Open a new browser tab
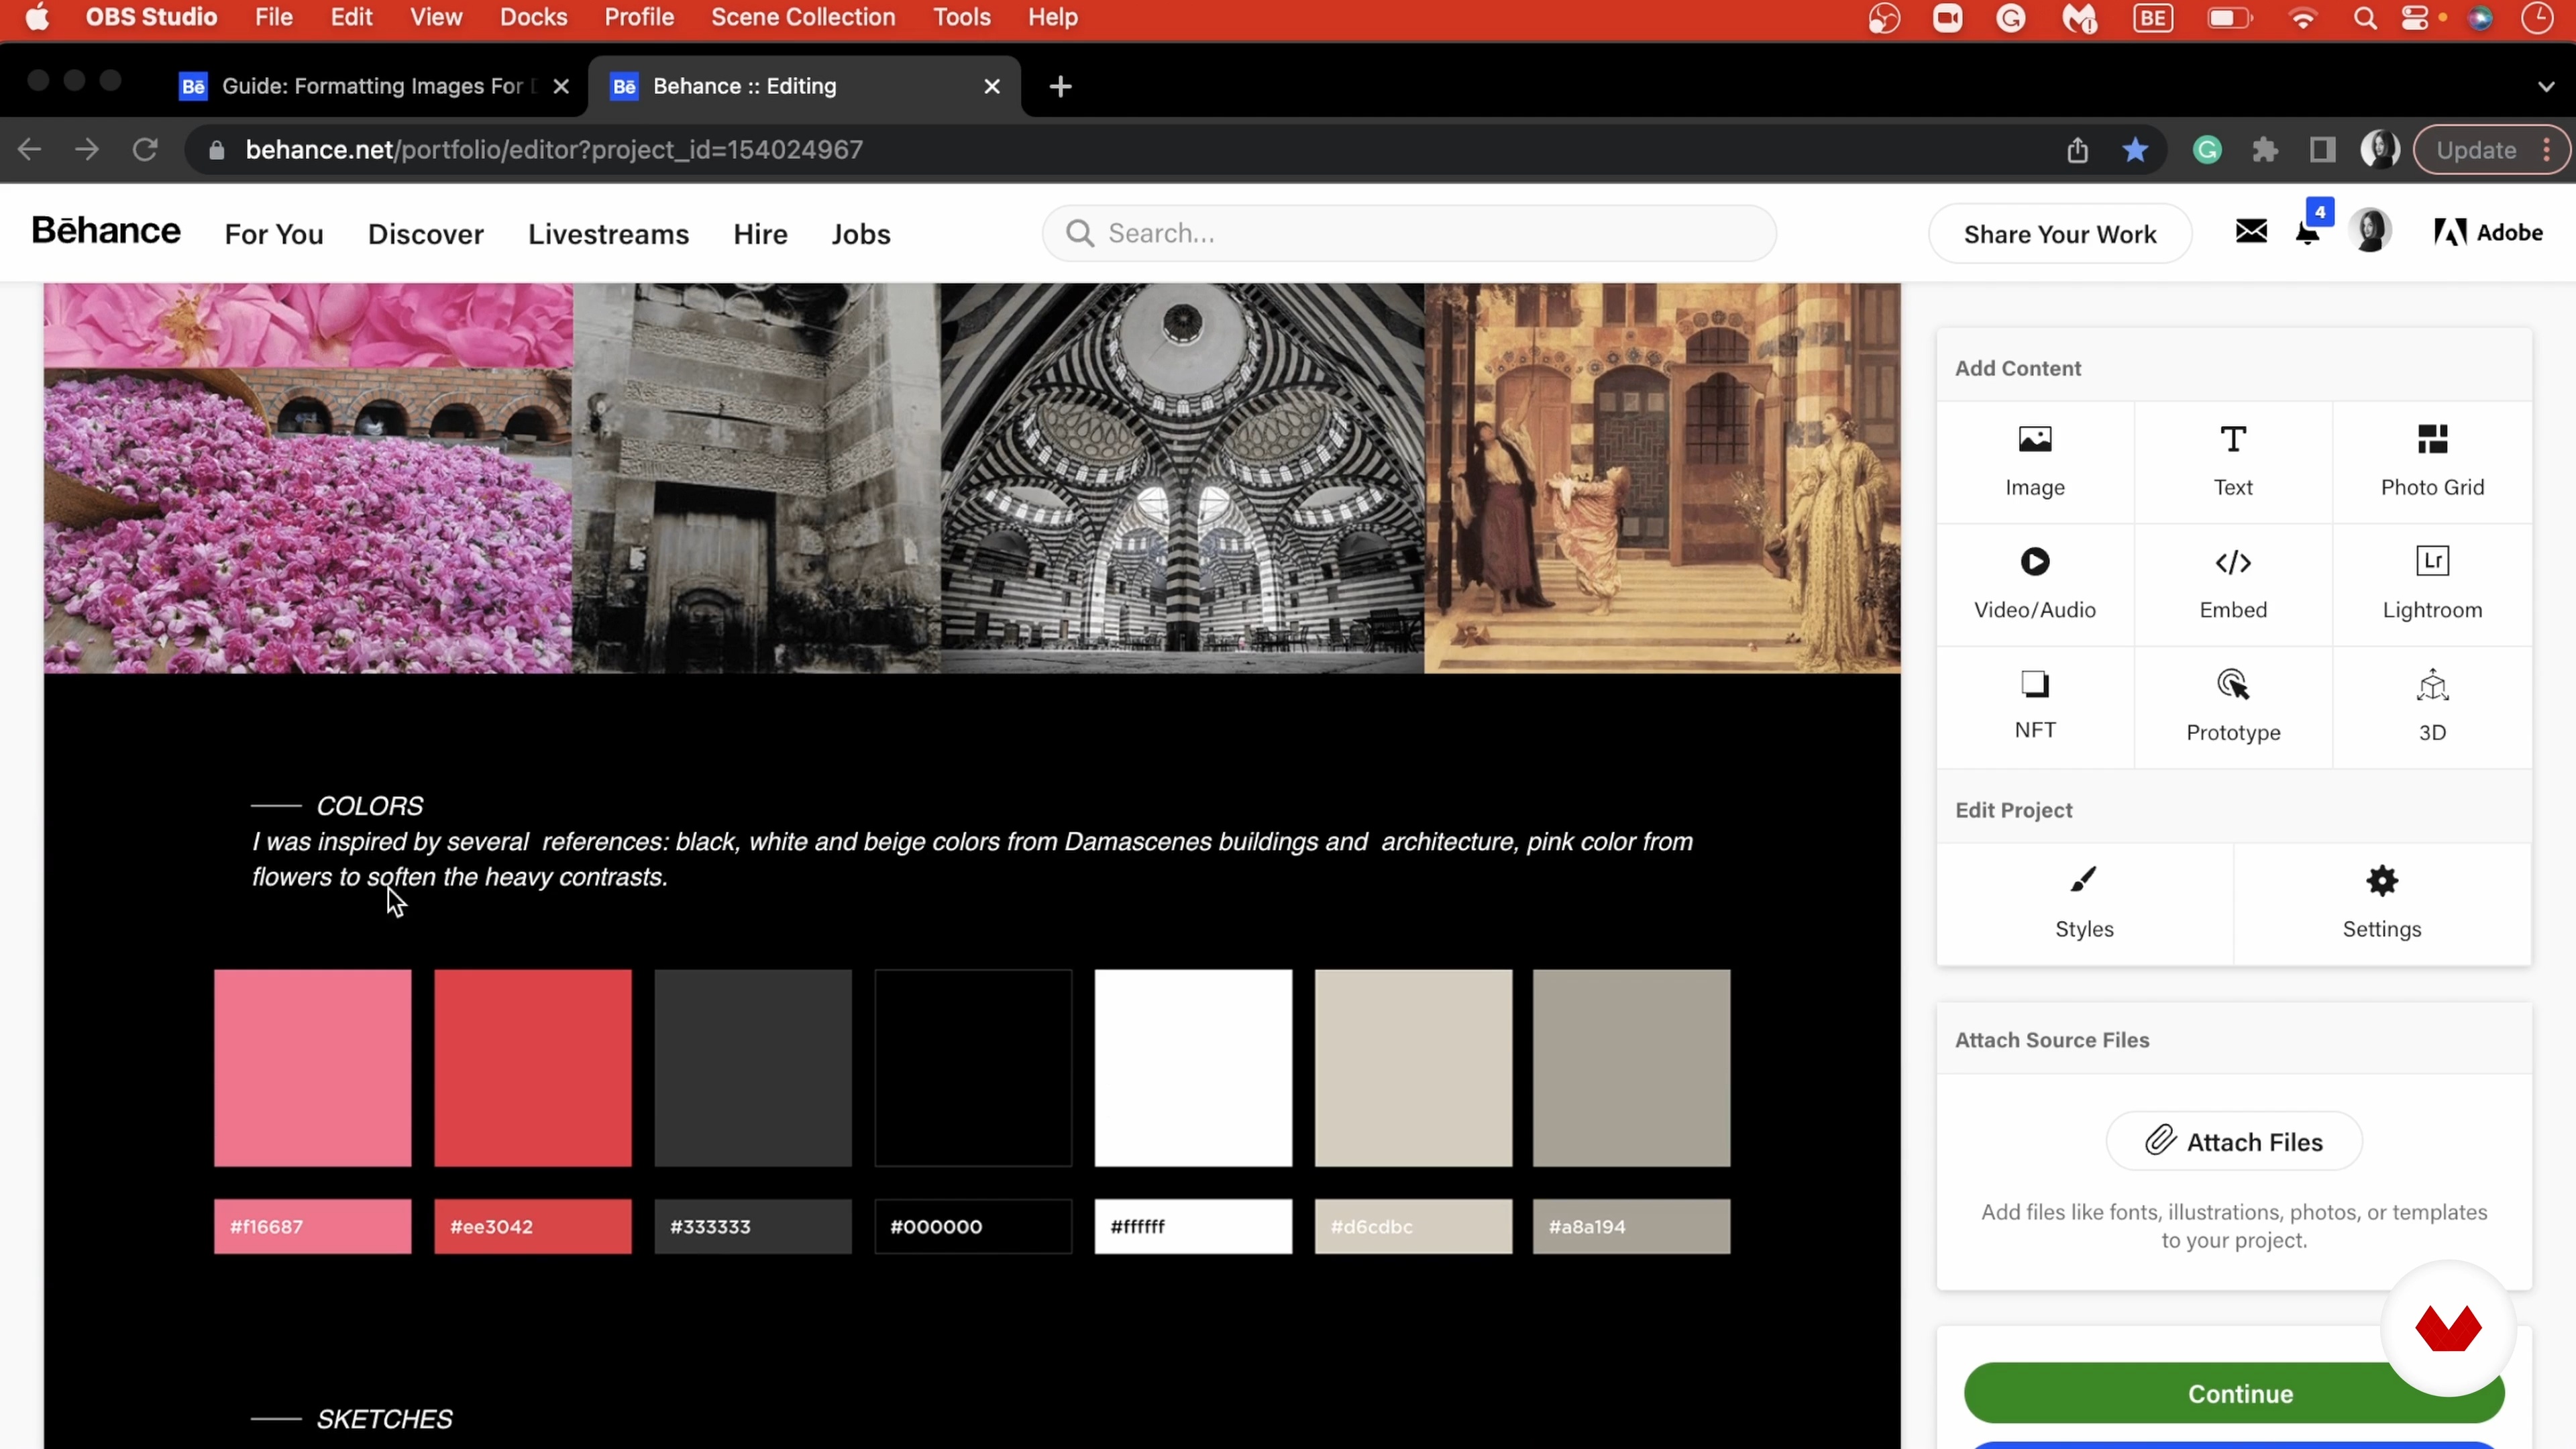Image resolution: width=2576 pixels, height=1449 pixels. (x=1060, y=86)
